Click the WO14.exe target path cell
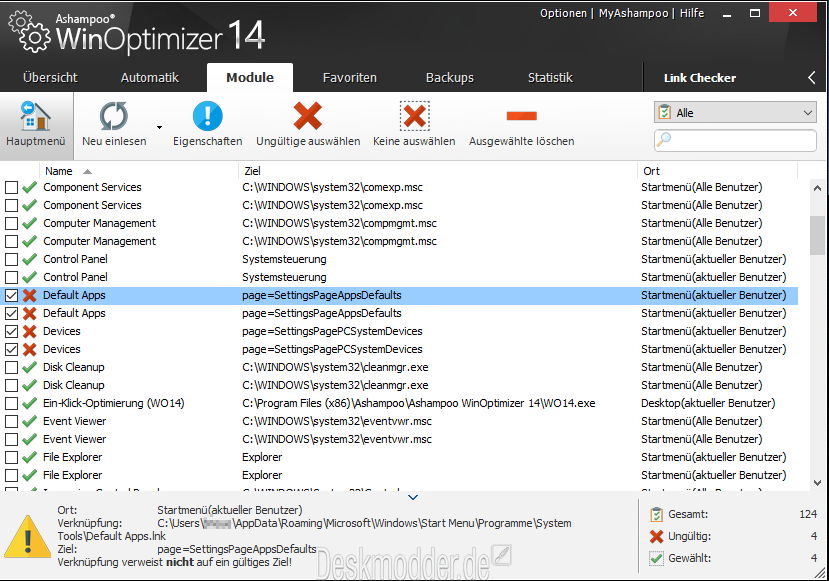Viewport: 829px width, 581px height. point(419,403)
